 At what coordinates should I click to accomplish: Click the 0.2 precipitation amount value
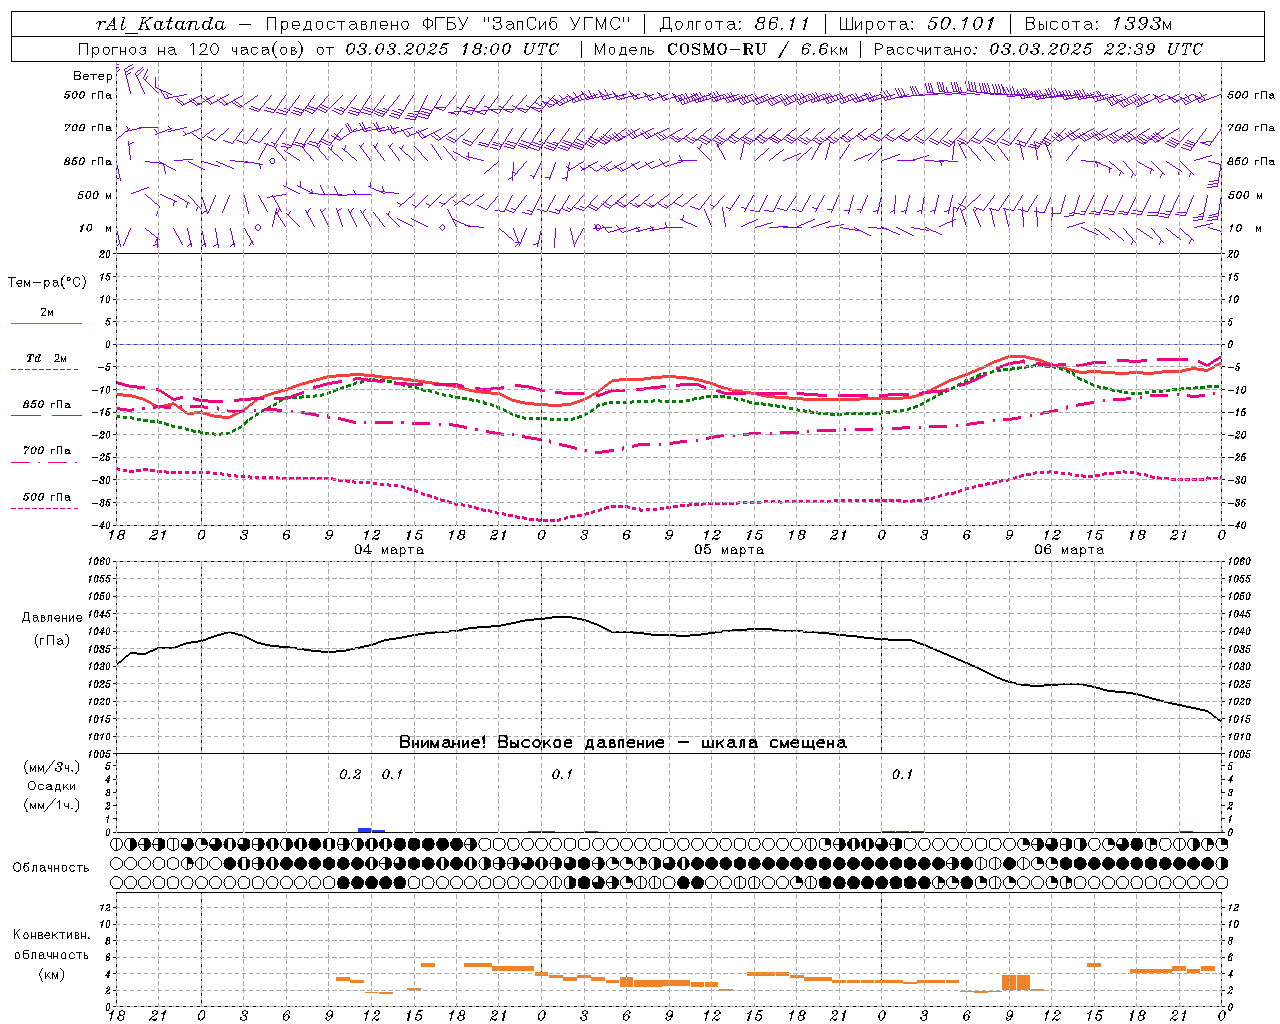point(350,774)
